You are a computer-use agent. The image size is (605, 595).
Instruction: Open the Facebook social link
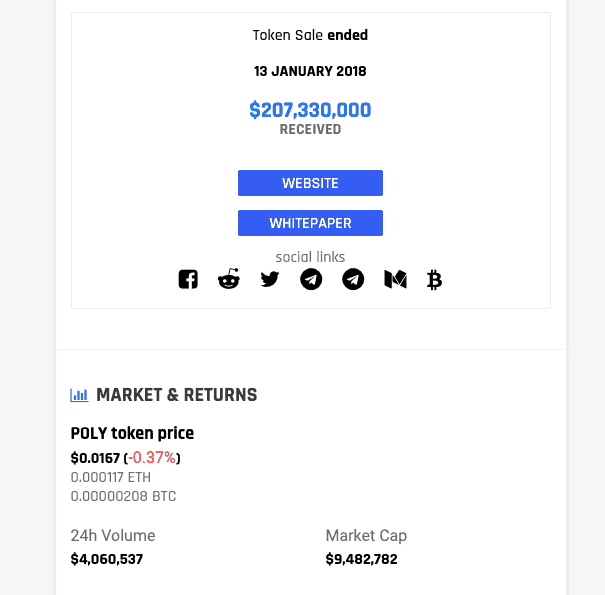[x=188, y=280]
